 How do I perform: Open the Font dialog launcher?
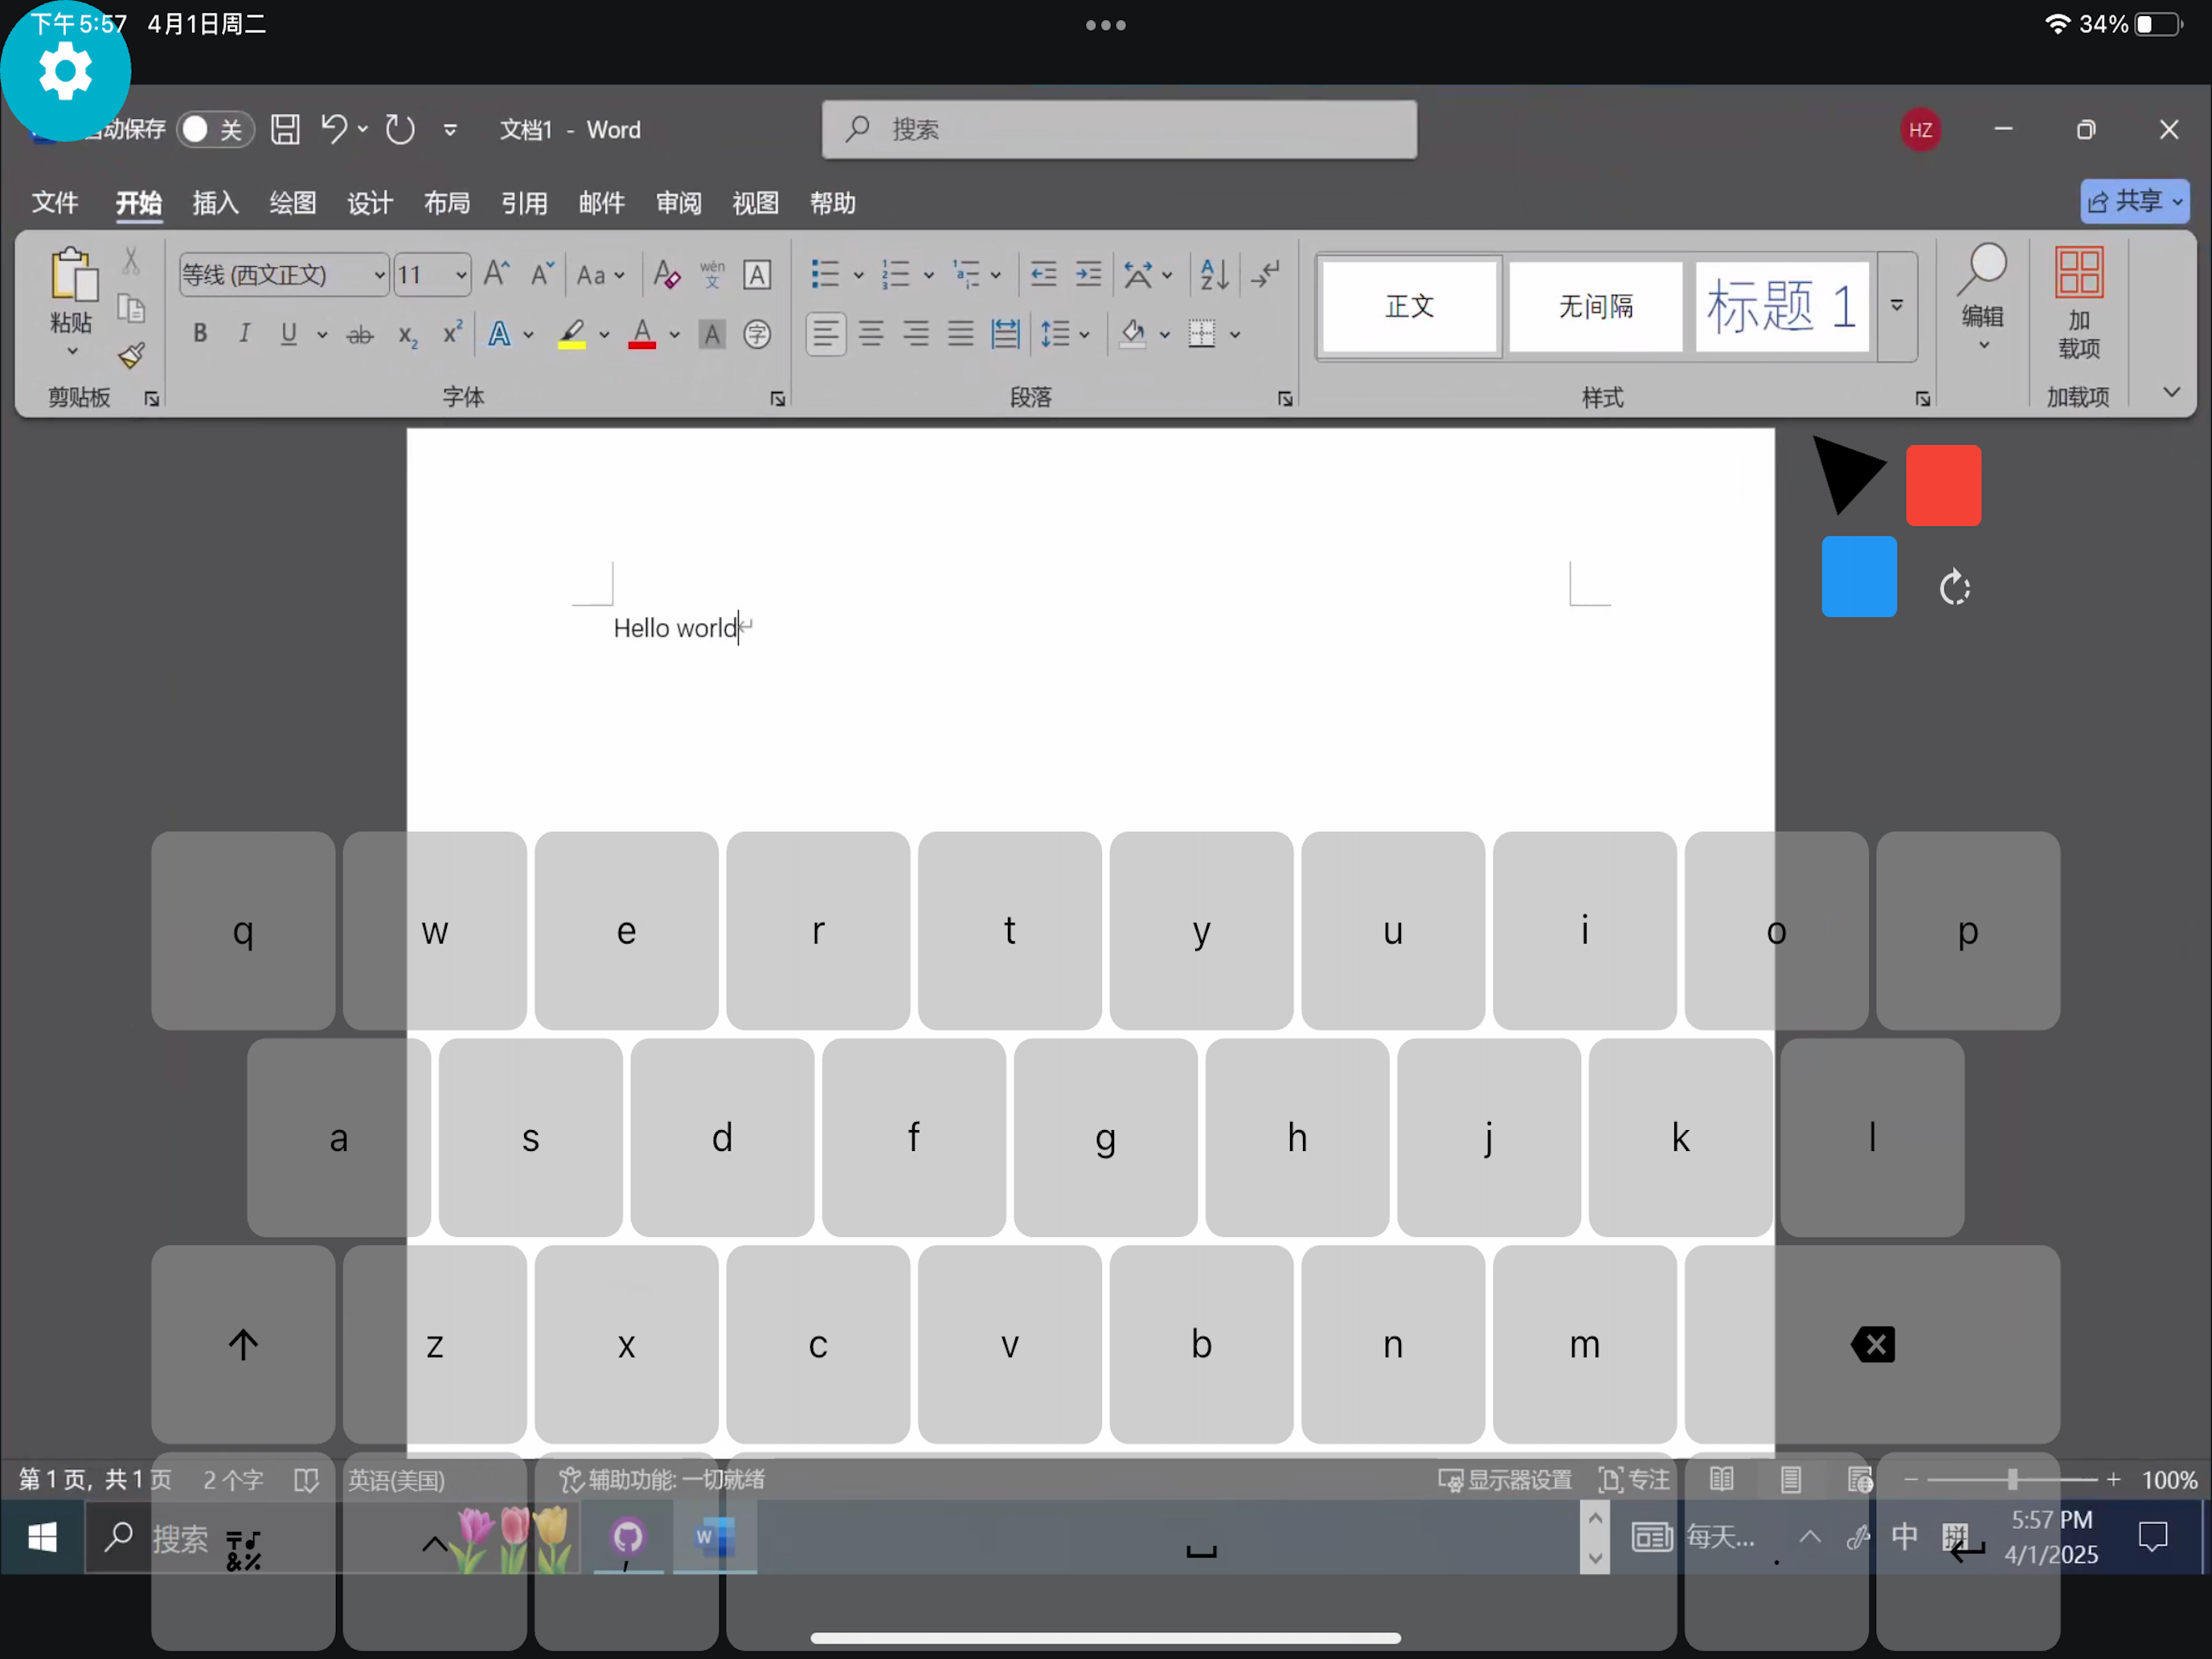778,399
